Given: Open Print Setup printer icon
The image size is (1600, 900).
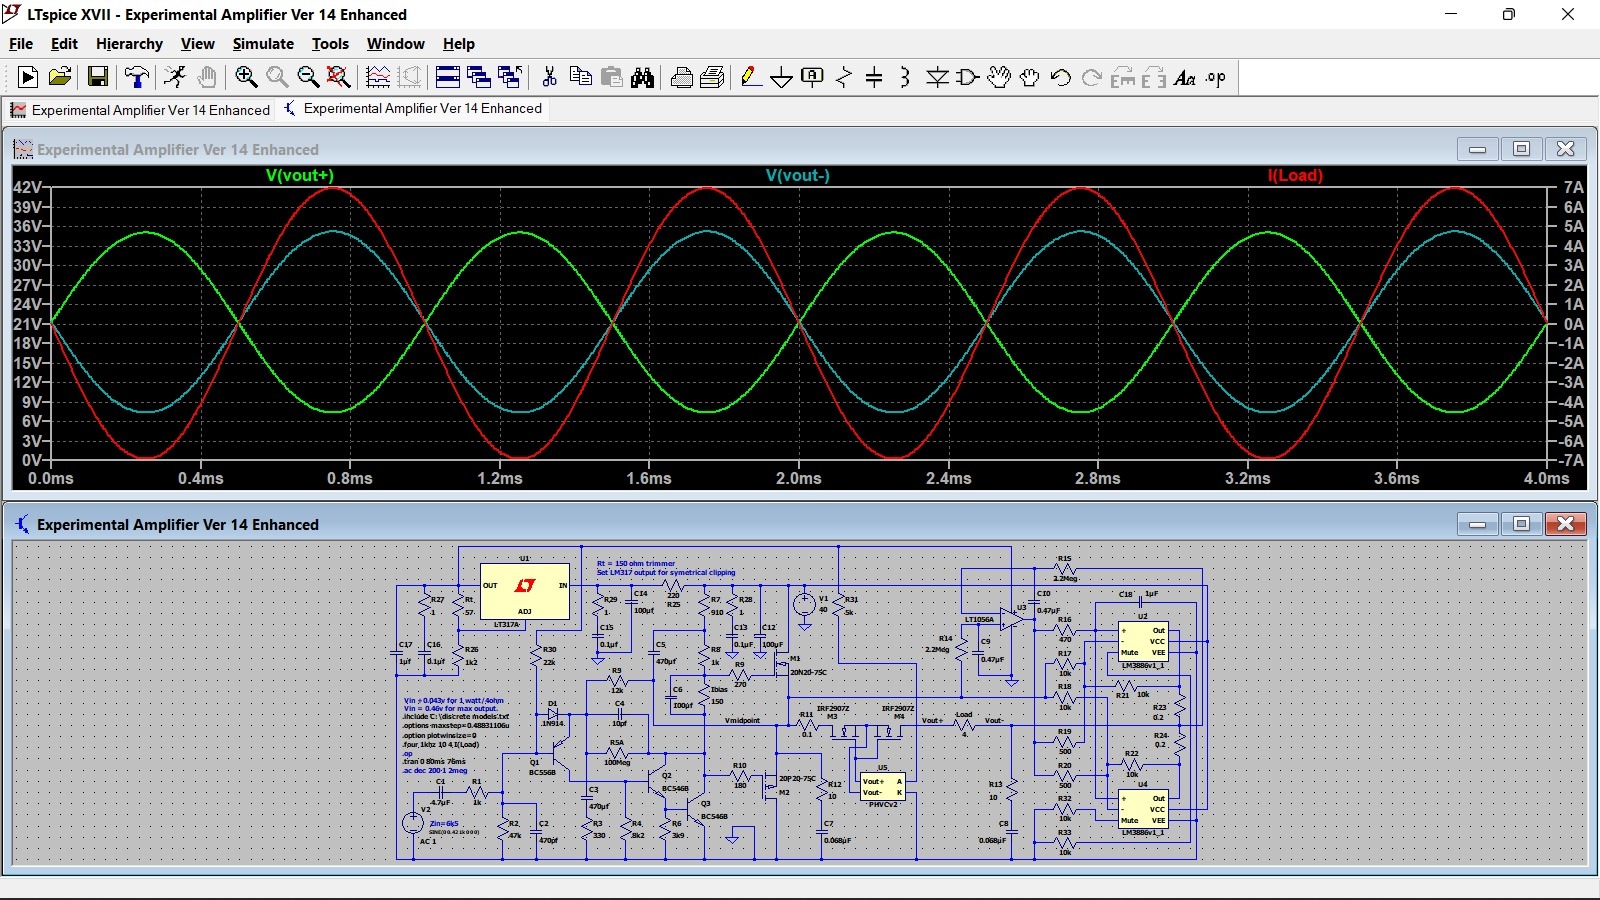Looking at the screenshot, I should (682, 77).
